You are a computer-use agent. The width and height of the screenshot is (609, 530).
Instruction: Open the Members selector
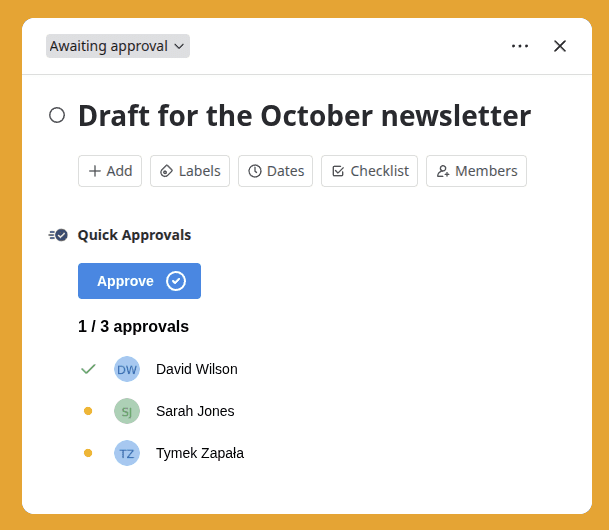(476, 171)
